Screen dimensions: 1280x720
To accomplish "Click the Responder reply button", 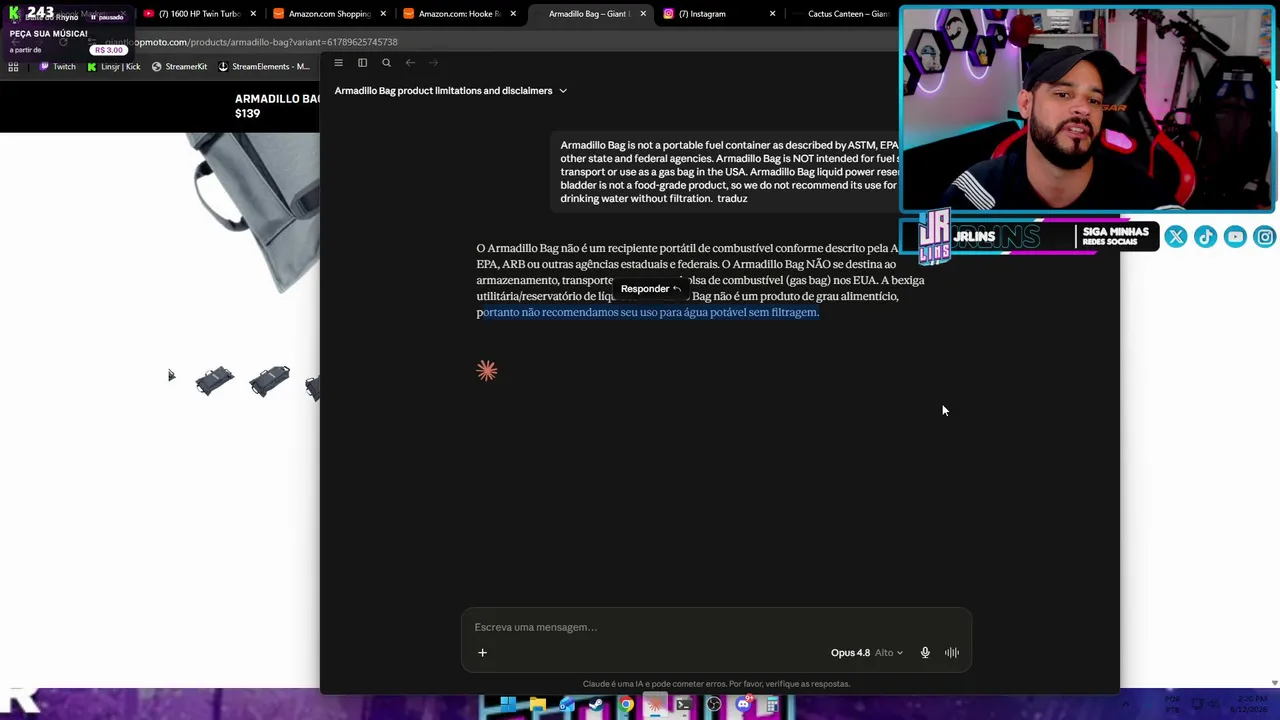I will tap(650, 289).
